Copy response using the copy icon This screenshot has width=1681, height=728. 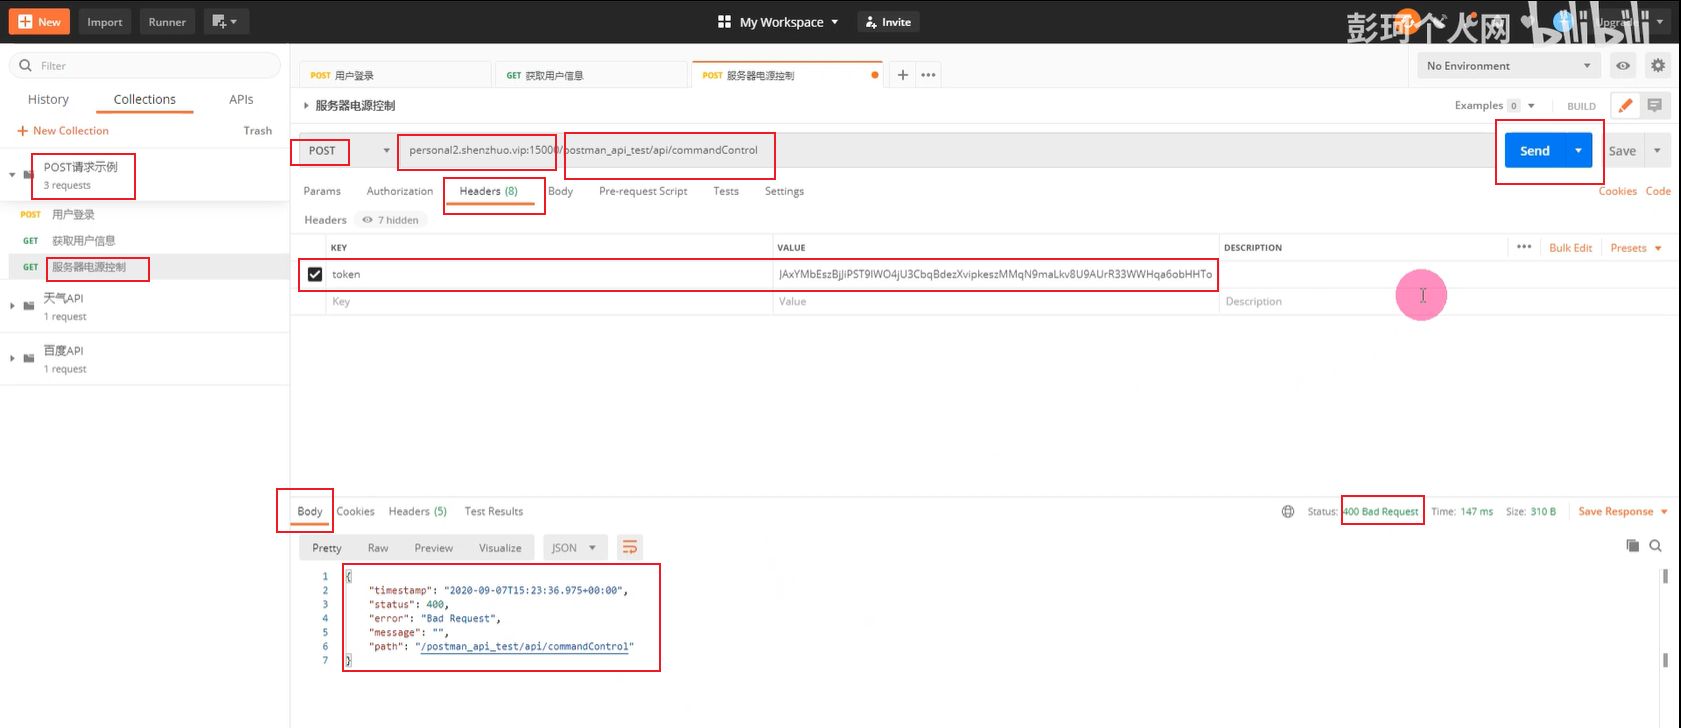[1632, 546]
